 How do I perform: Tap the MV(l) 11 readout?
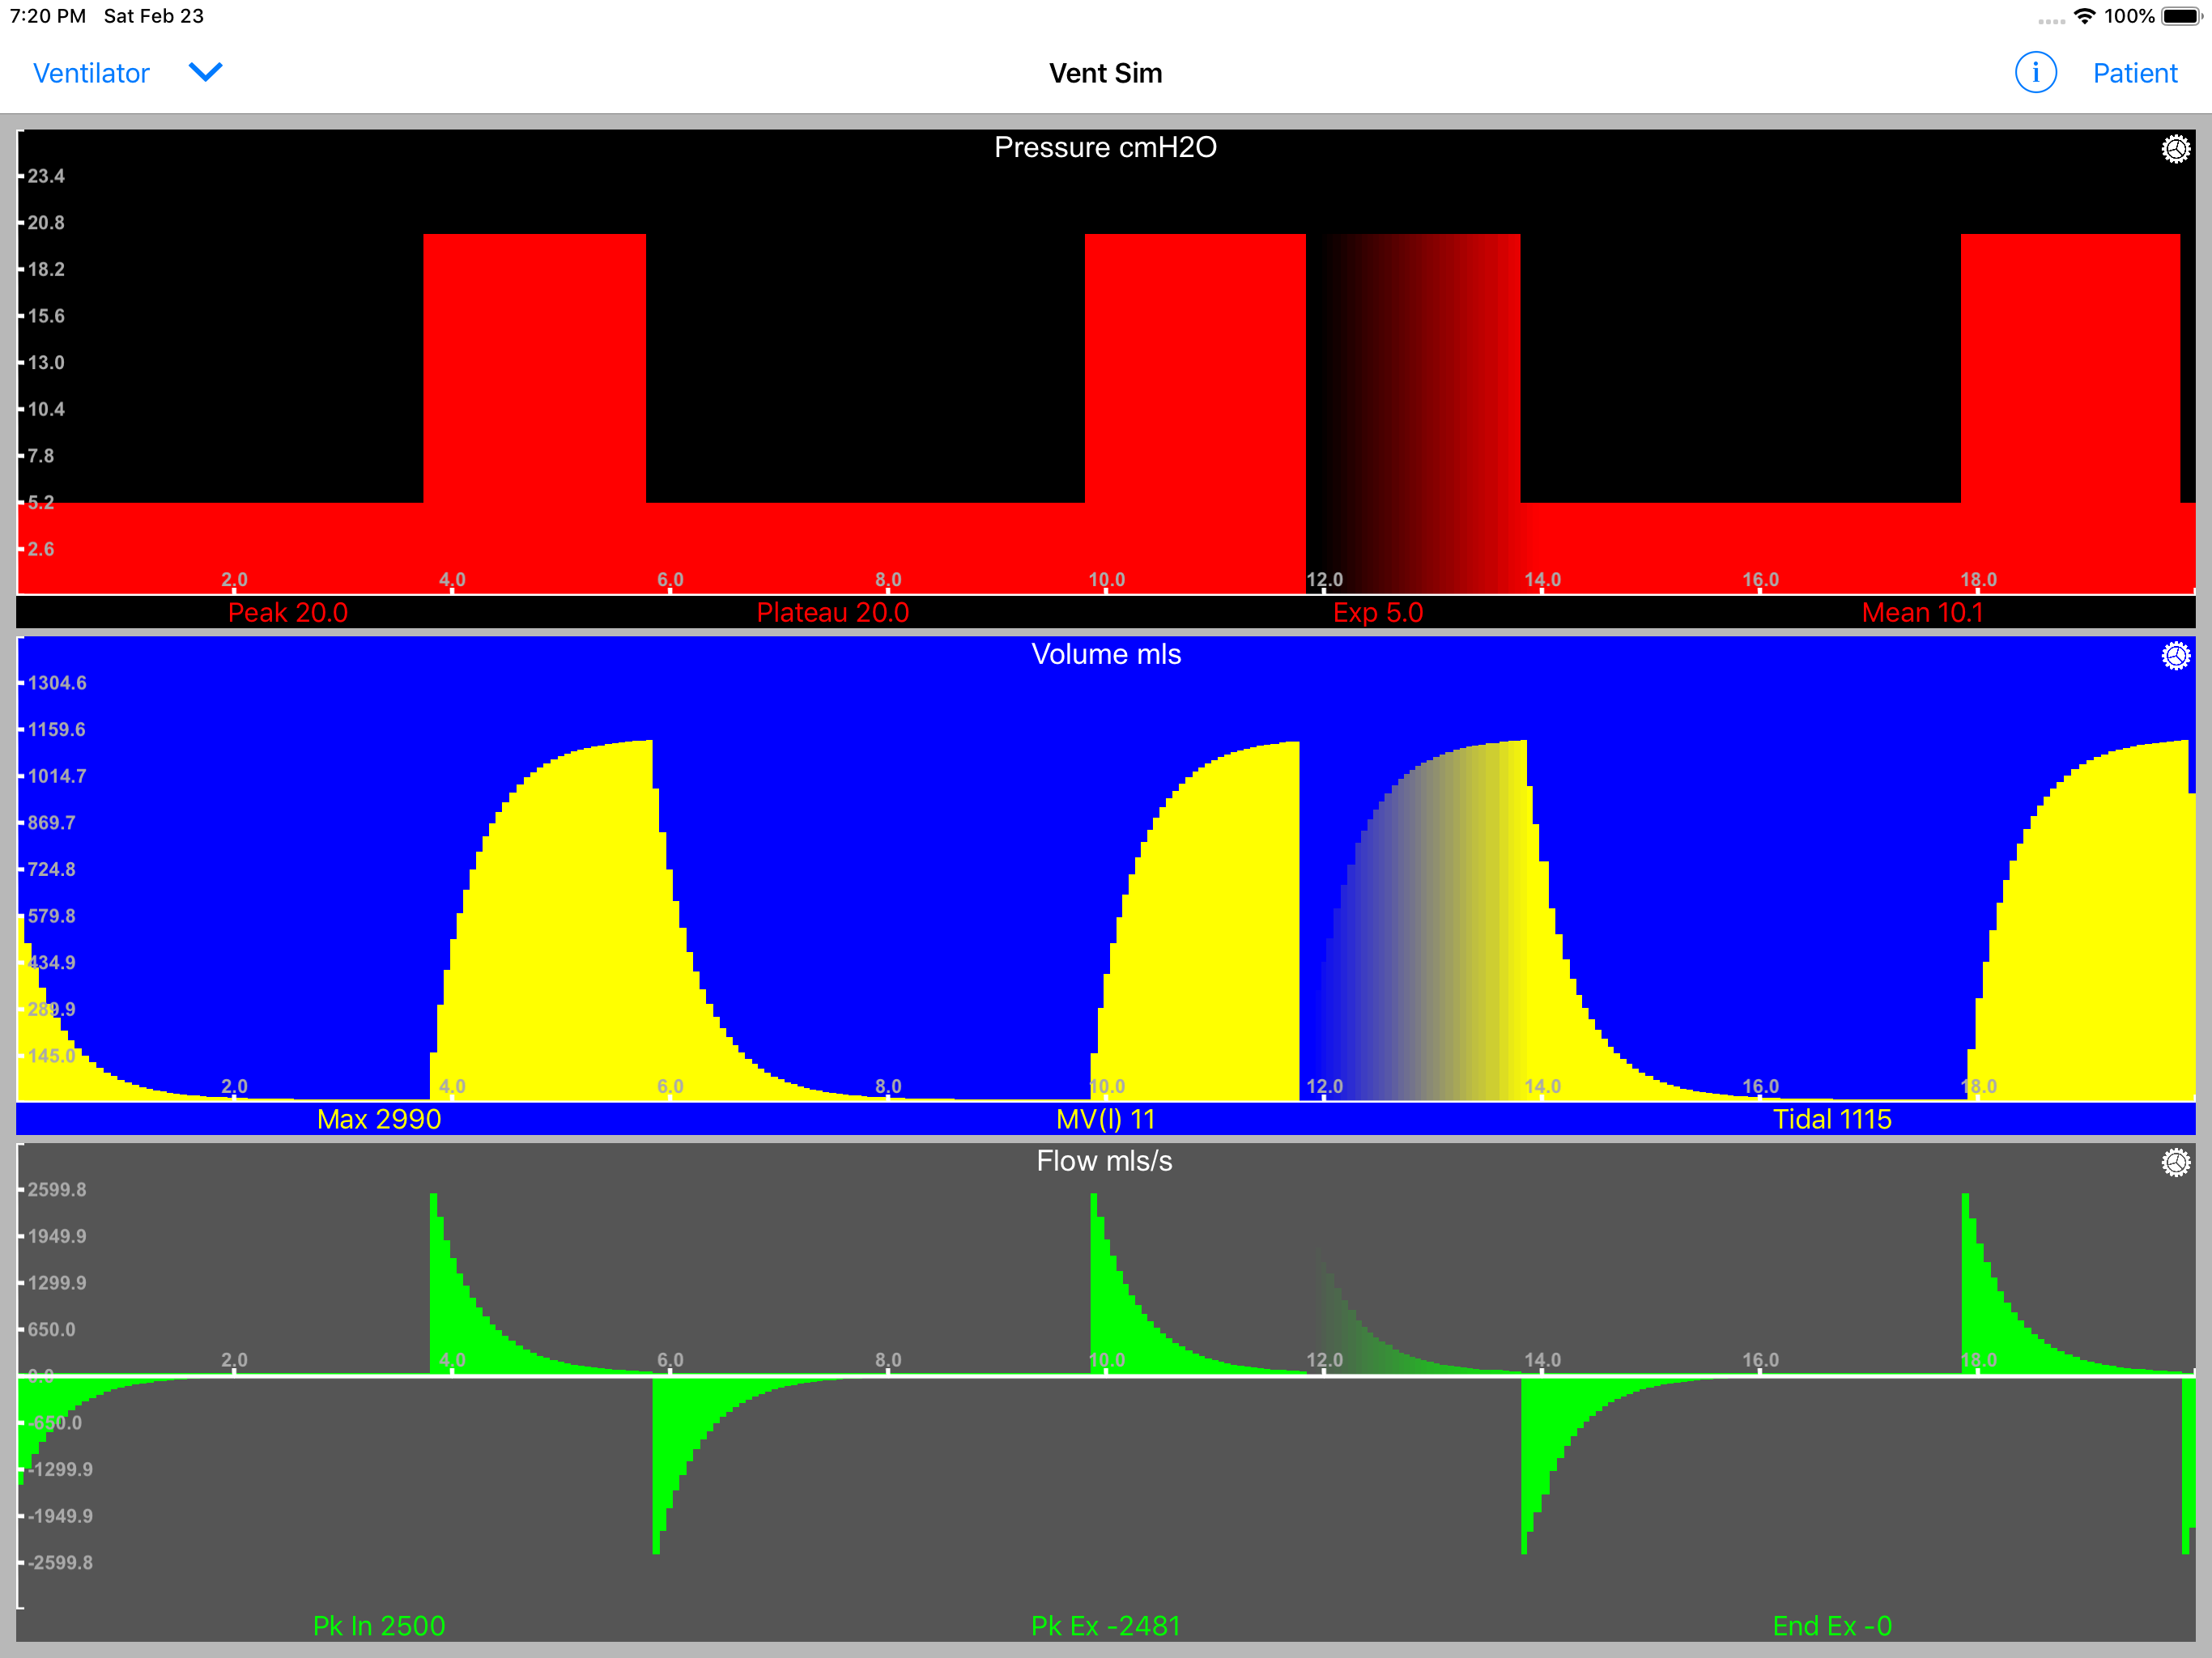pos(1105,1119)
